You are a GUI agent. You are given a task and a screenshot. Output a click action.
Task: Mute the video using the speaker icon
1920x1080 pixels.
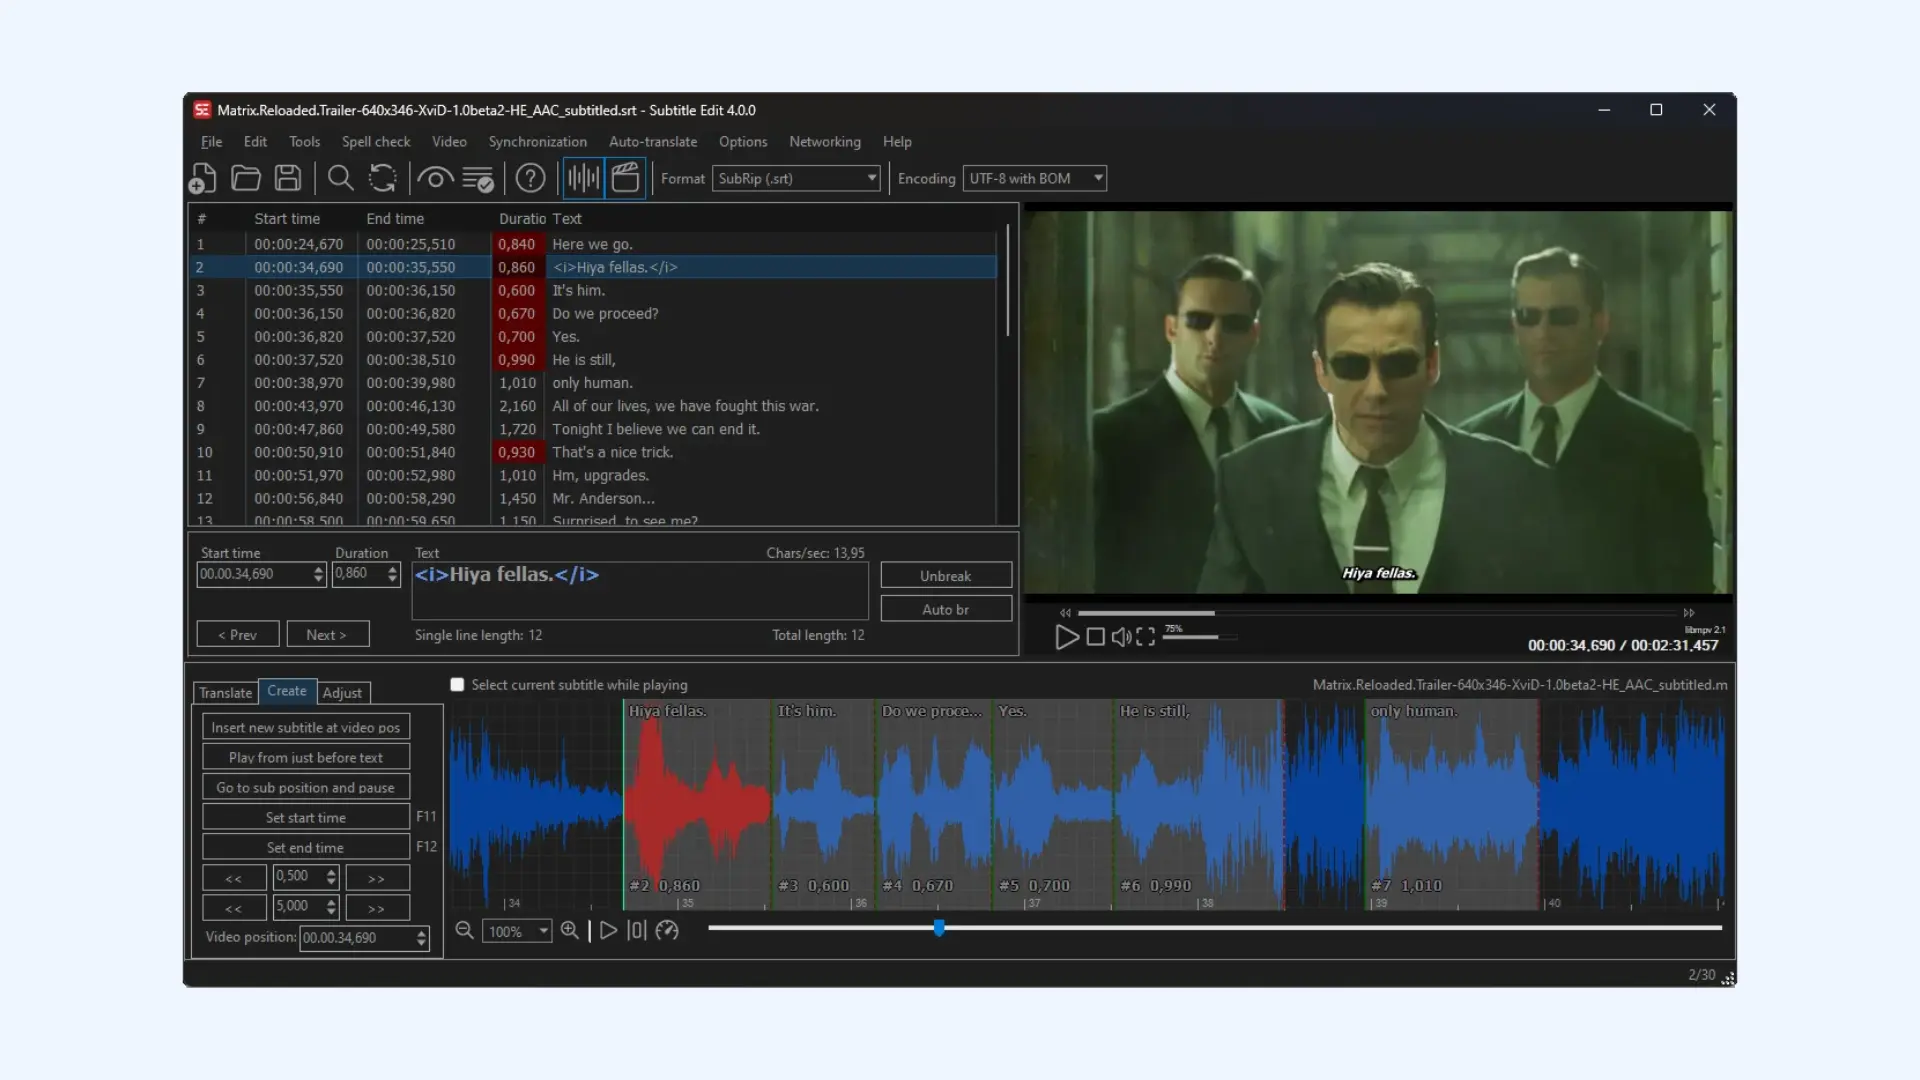point(1121,637)
